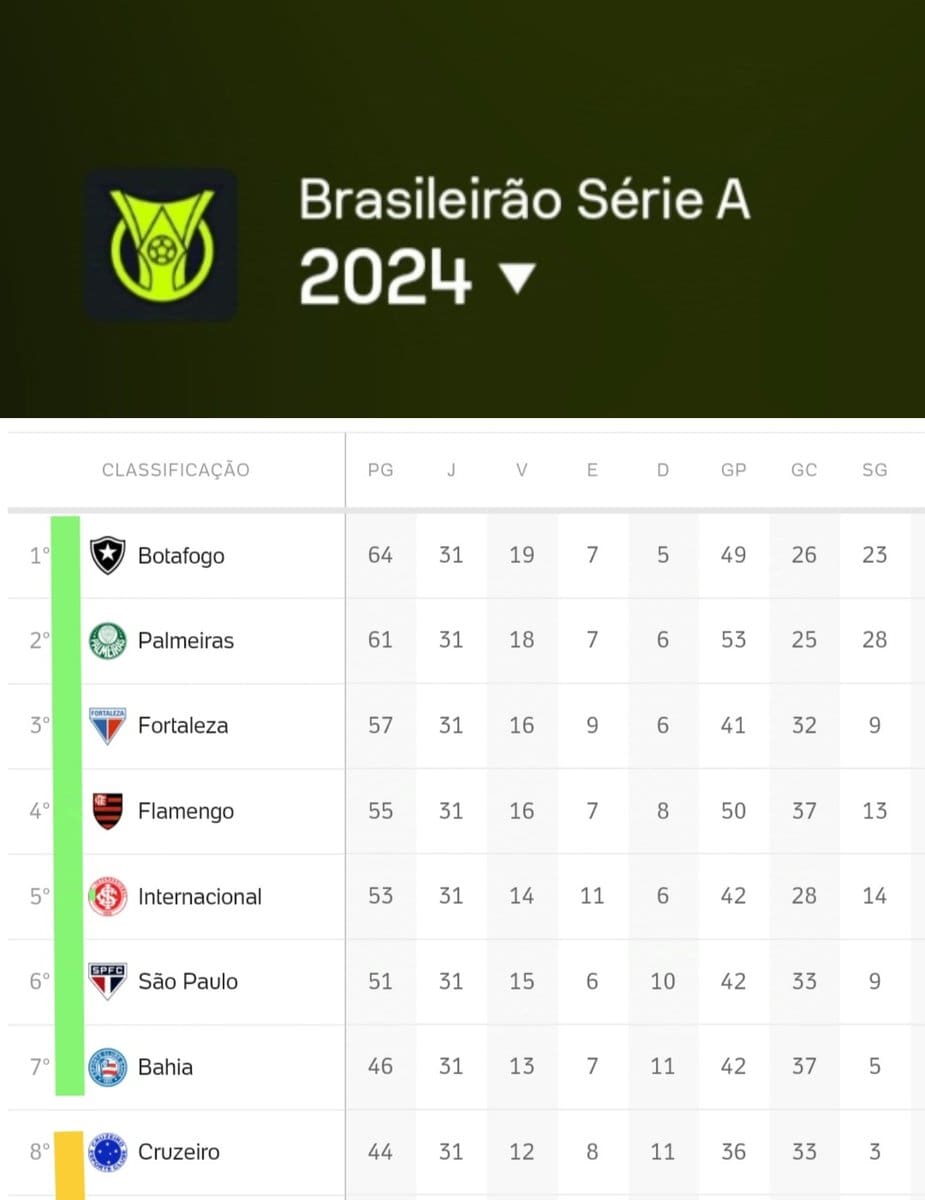Click the São Paulo club crest
The width and height of the screenshot is (925, 1200).
pos(108,981)
